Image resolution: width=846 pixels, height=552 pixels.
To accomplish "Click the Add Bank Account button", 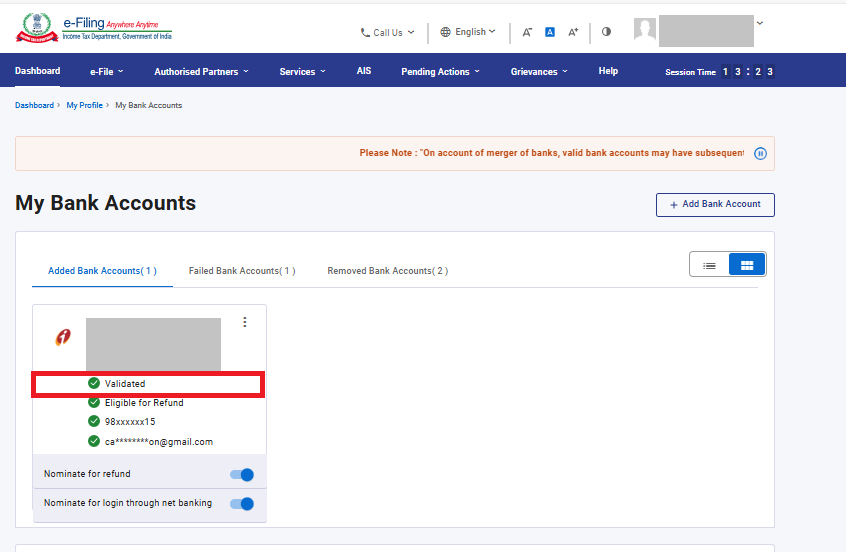I will 715,204.
